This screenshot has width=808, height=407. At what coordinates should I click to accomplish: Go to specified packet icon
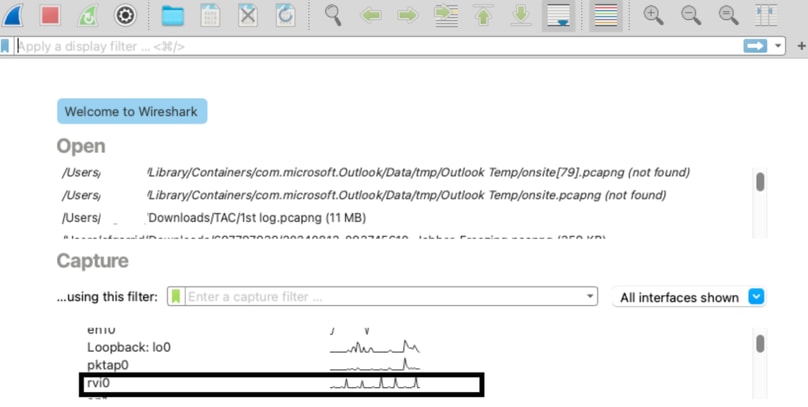click(x=446, y=15)
